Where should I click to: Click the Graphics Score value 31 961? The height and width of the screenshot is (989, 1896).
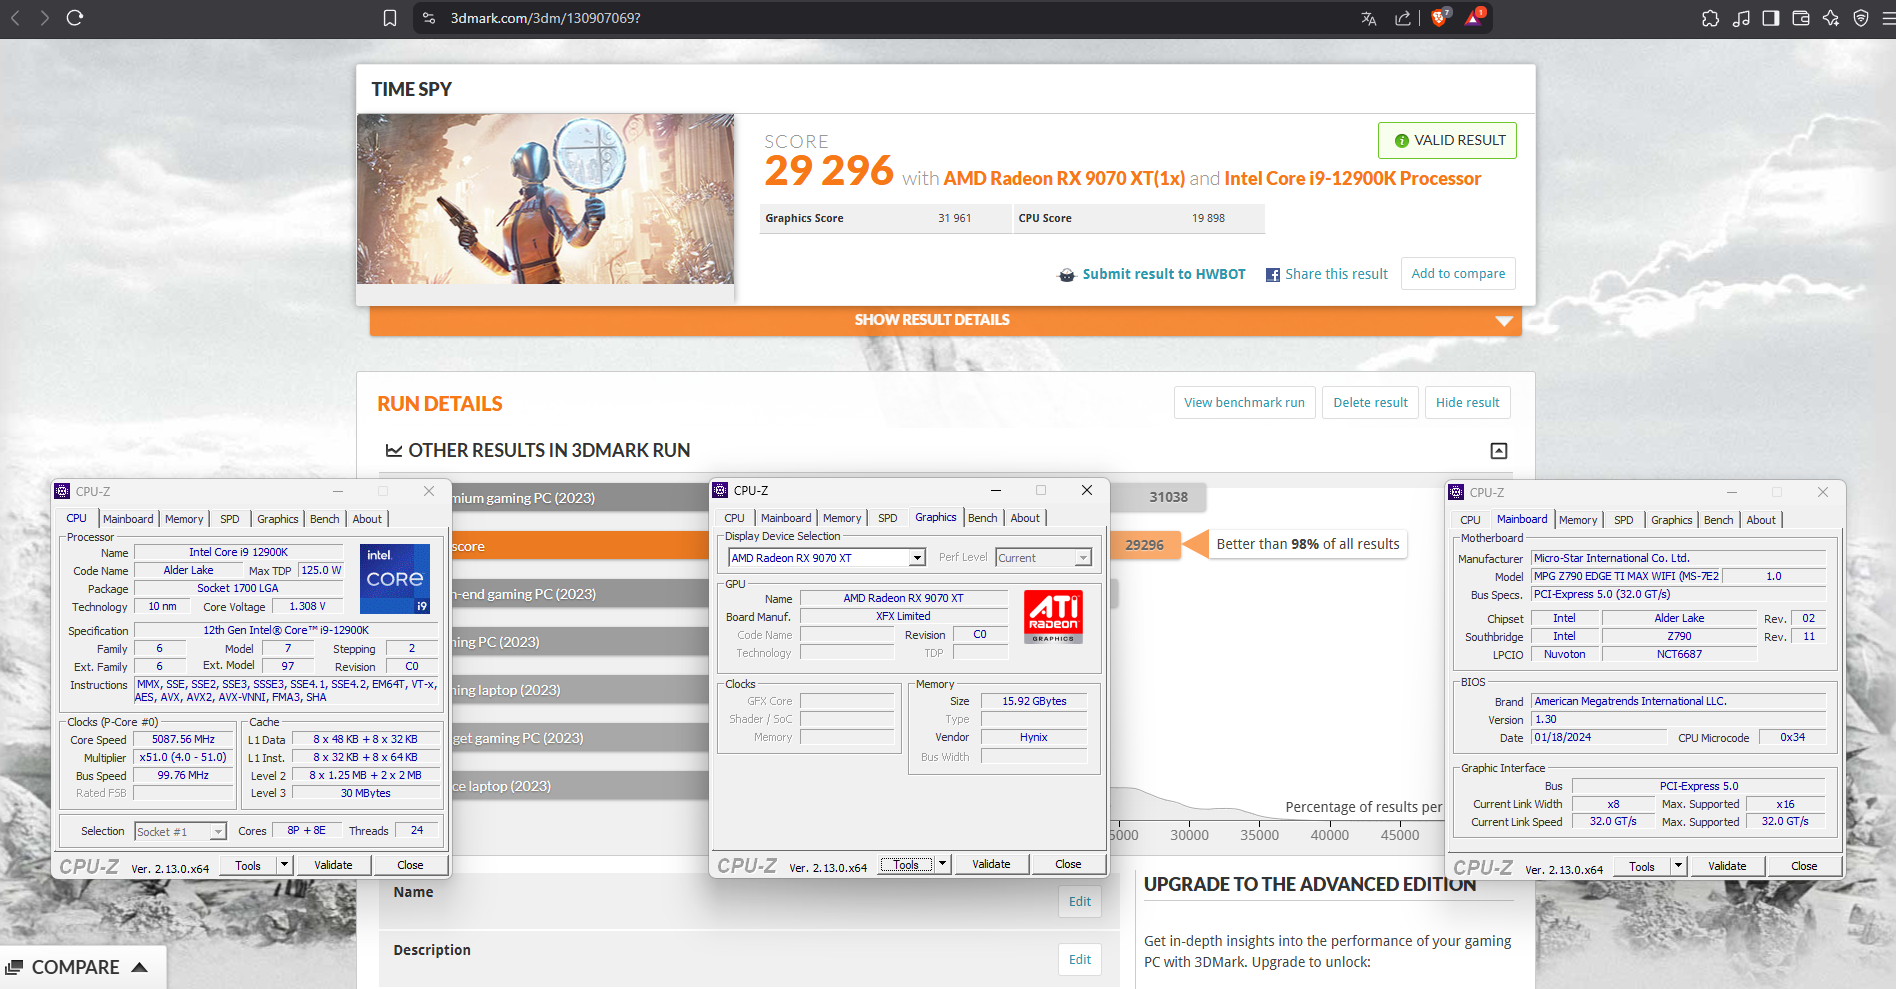tap(955, 218)
